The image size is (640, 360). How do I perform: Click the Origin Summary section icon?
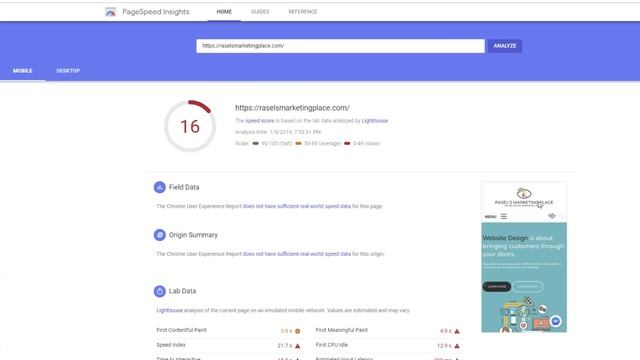coord(160,235)
